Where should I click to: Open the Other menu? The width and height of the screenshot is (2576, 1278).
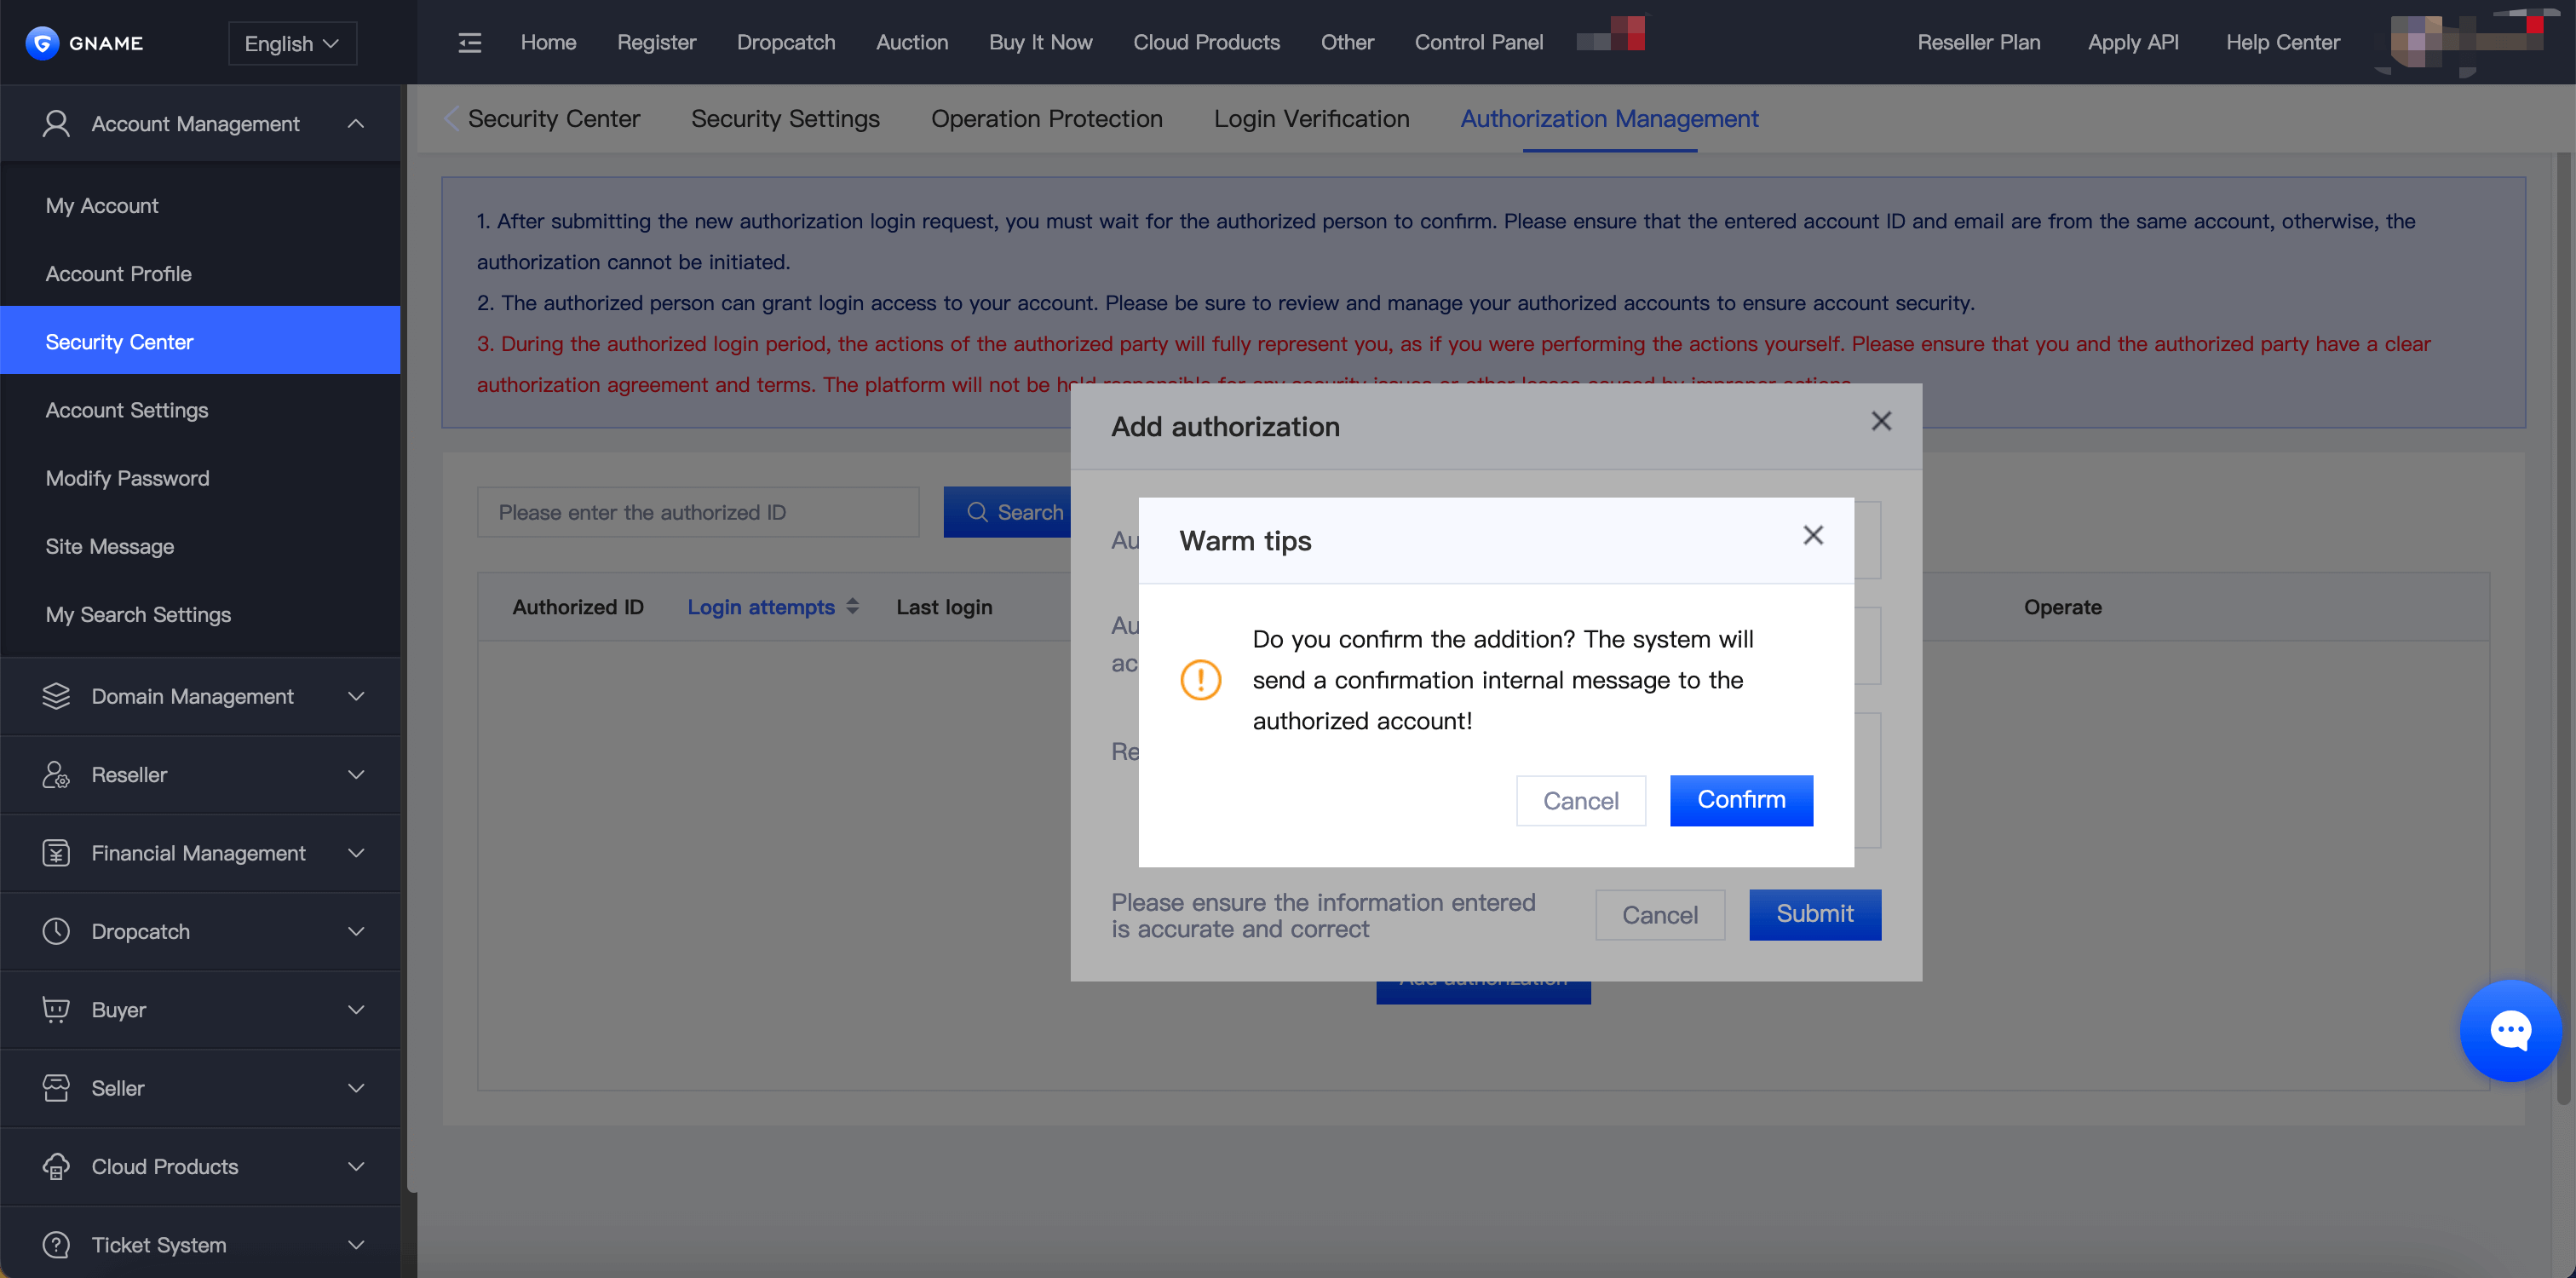tap(1347, 42)
